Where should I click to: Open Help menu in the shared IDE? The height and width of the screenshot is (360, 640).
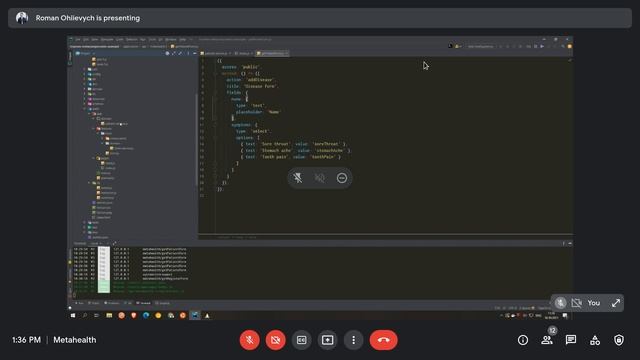(x=182, y=40)
